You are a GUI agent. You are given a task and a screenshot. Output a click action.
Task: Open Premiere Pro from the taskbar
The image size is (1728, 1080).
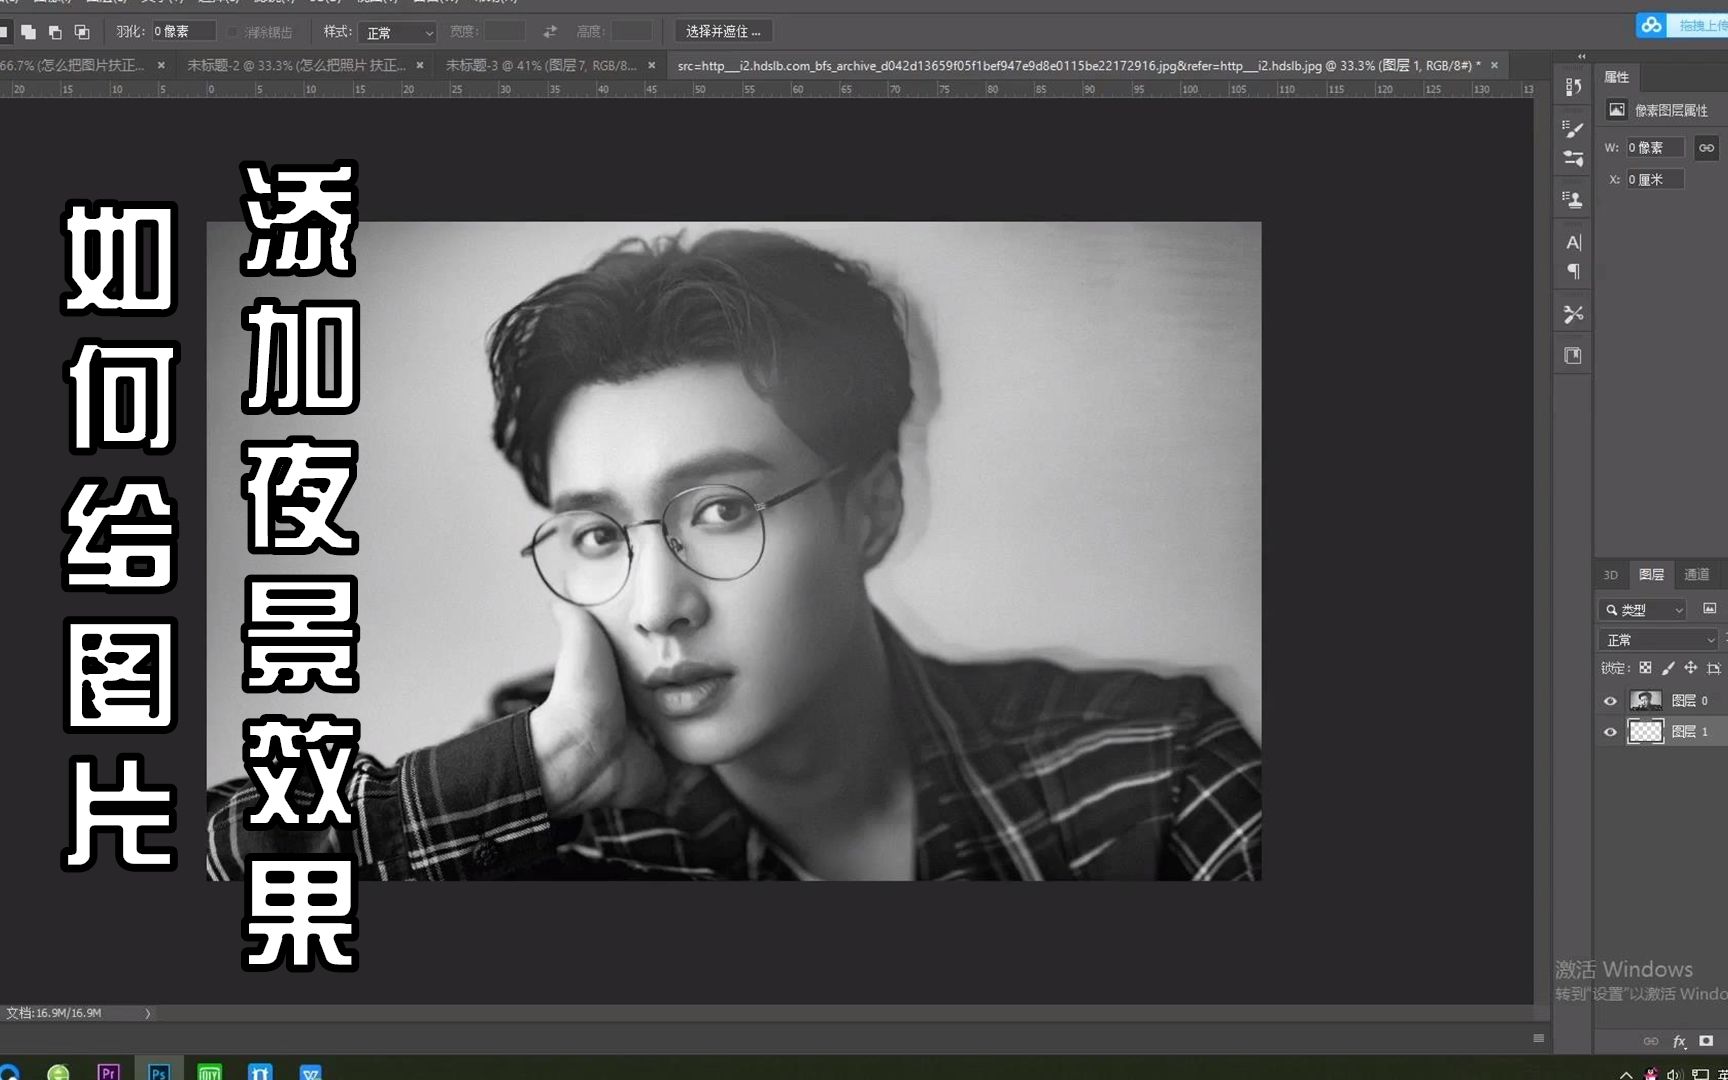pyautogui.click(x=108, y=1071)
